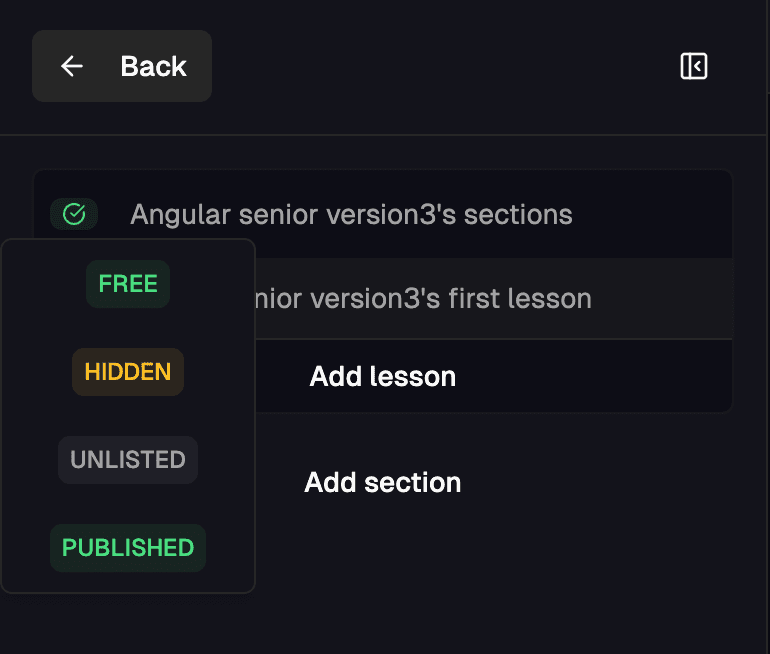Set status to UNLISTED

tap(128, 460)
